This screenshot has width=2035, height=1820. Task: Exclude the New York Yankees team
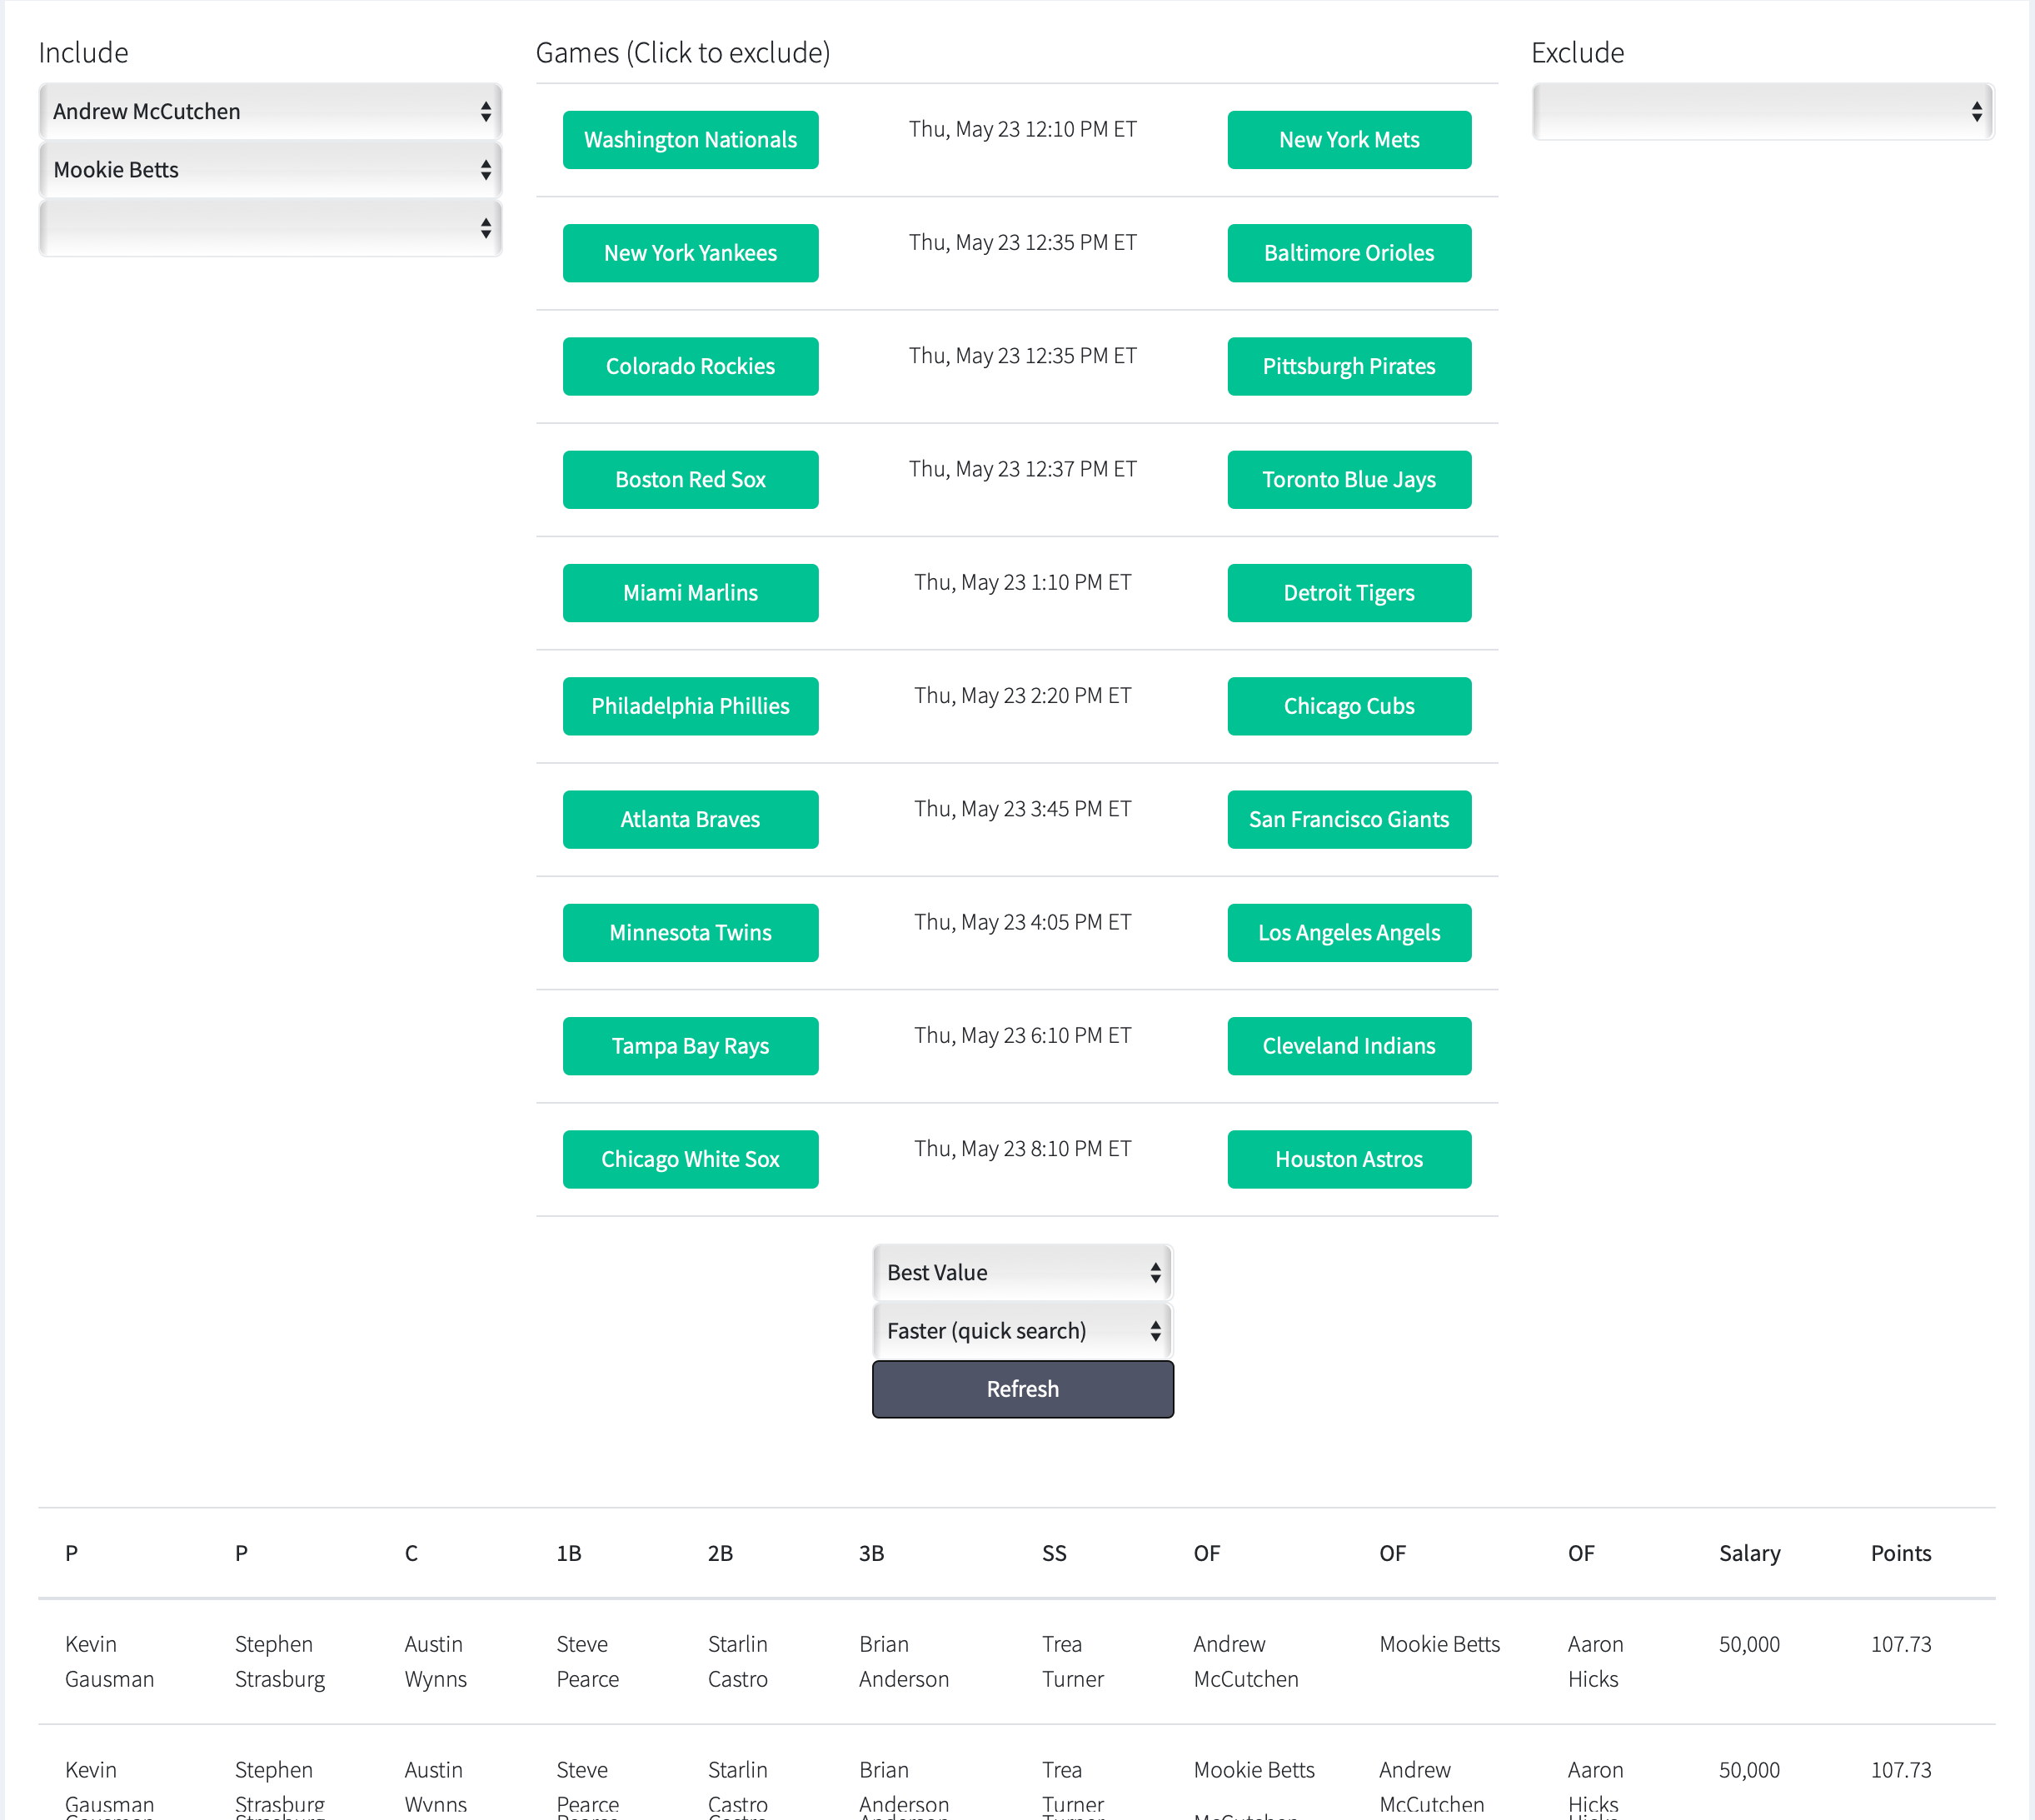tap(690, 253)
